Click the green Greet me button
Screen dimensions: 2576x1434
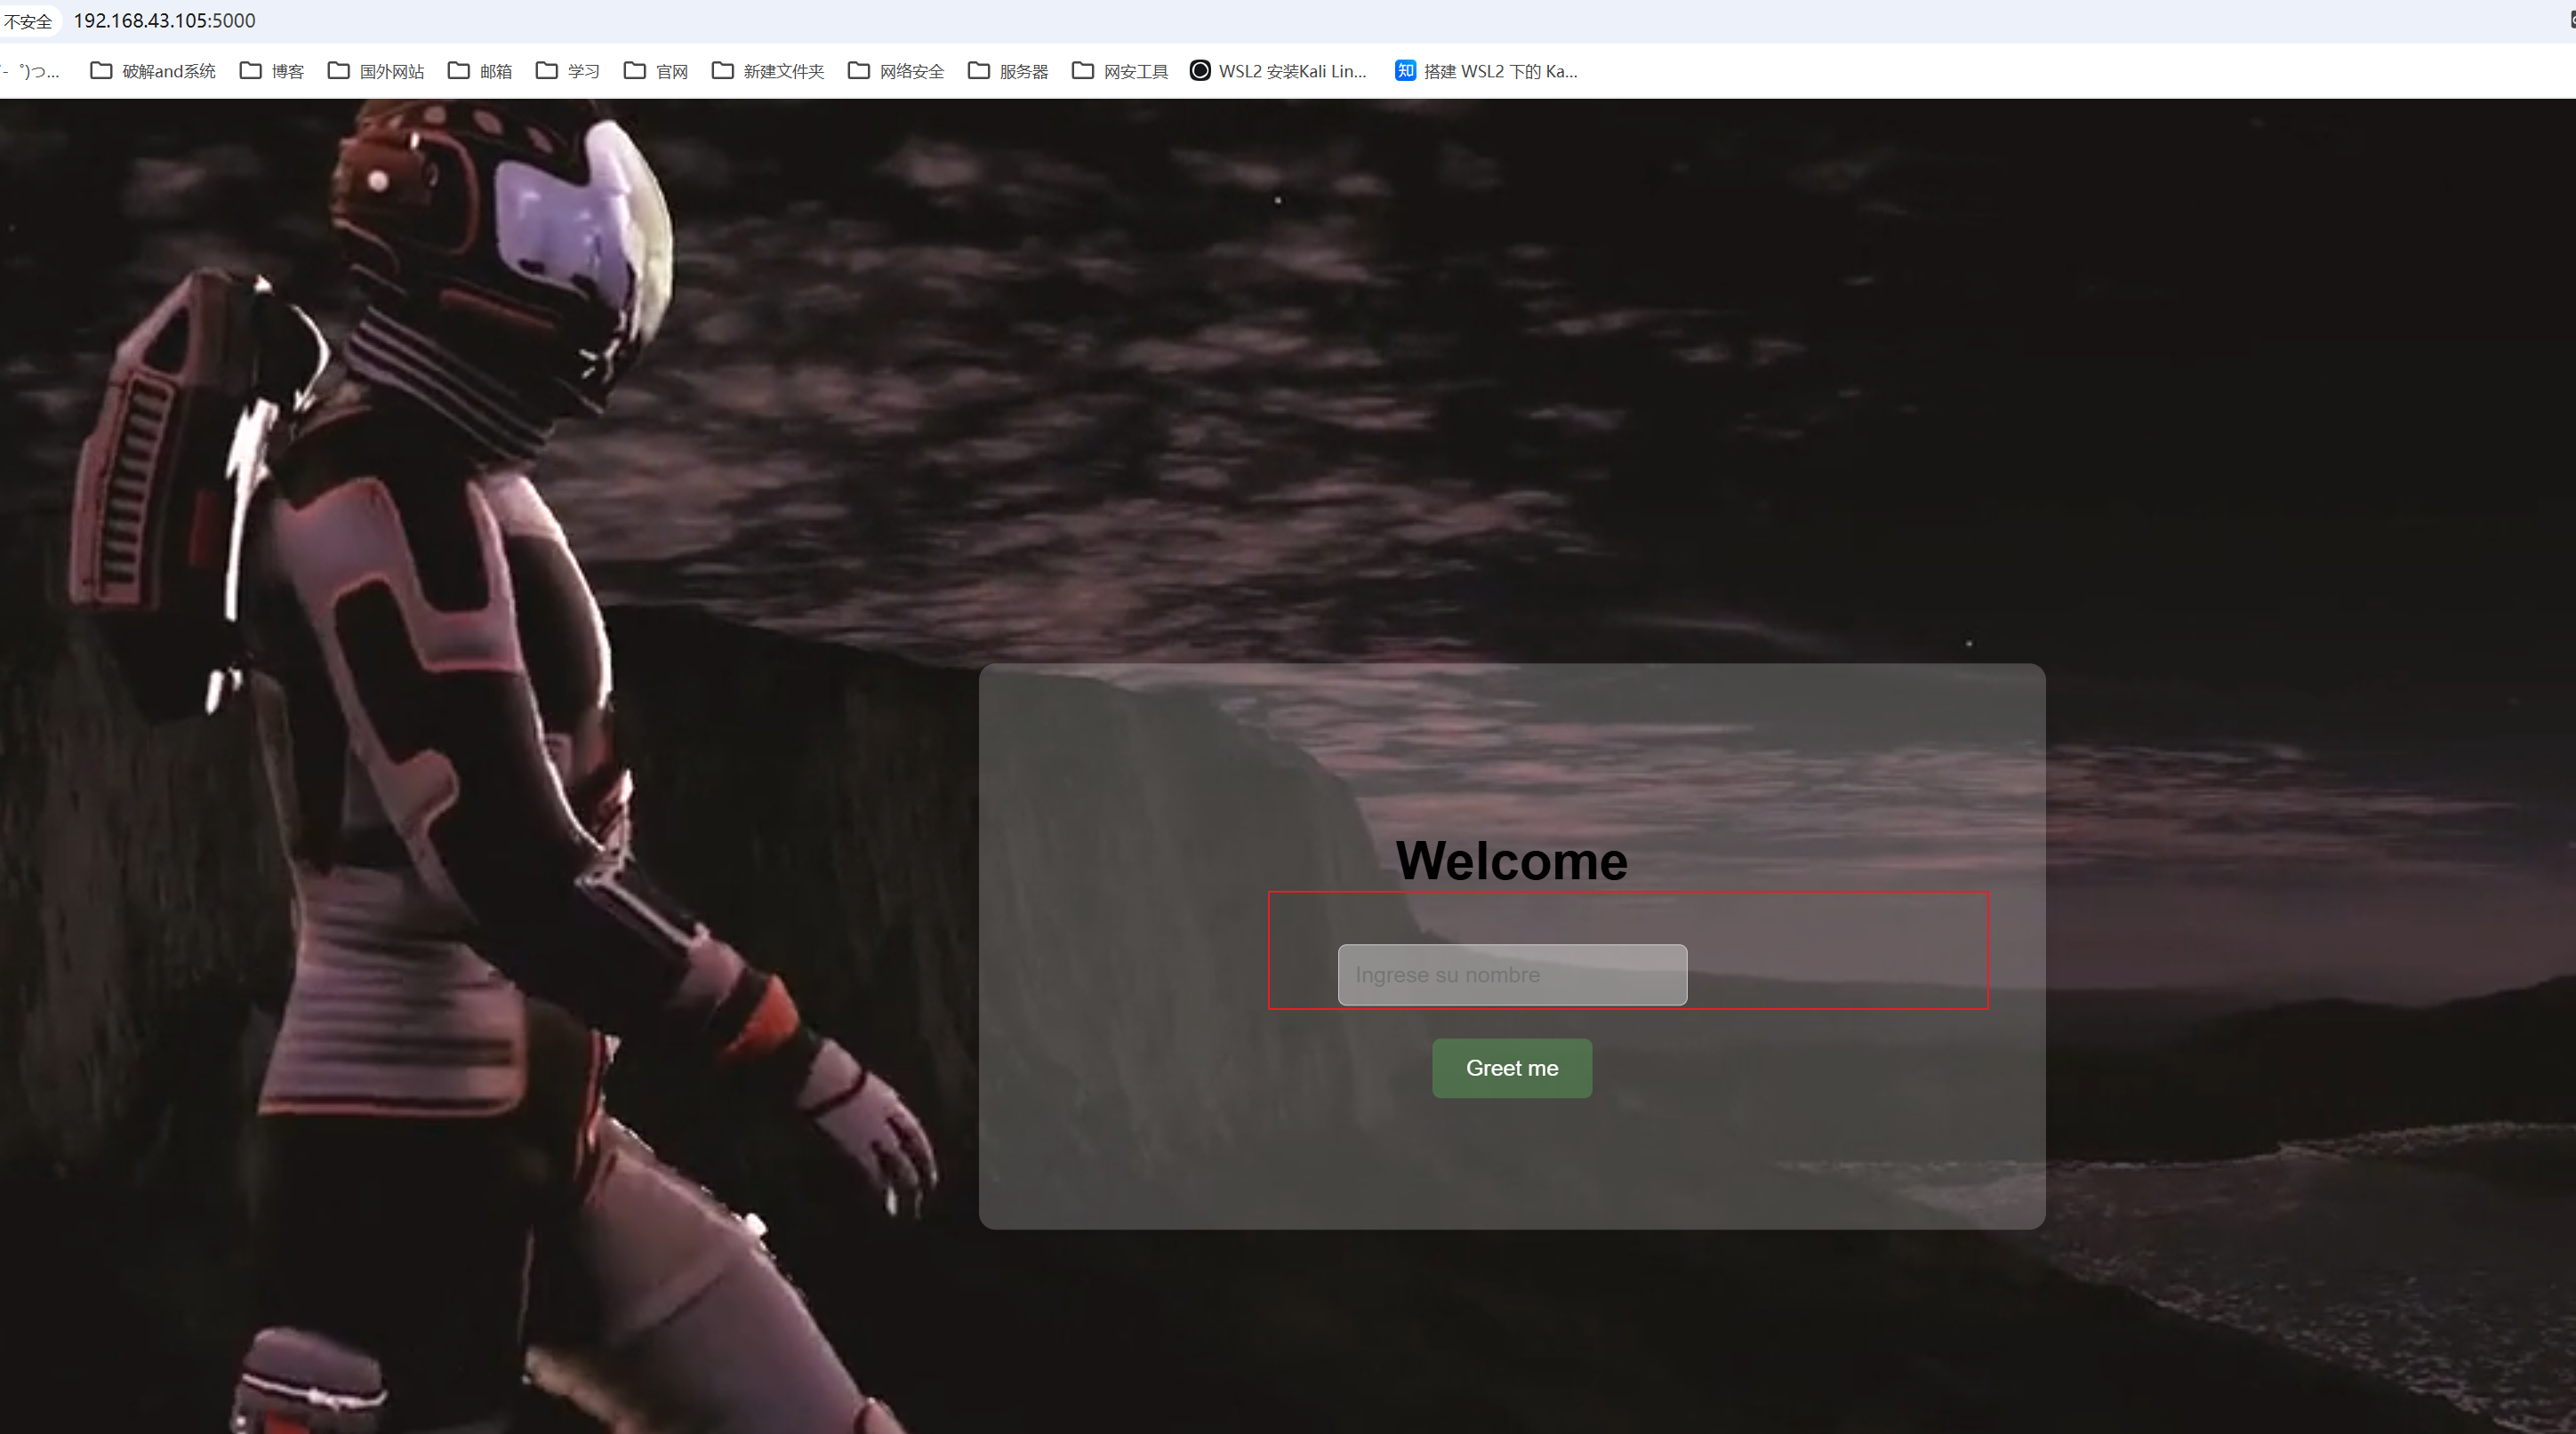[1512, 1068]
